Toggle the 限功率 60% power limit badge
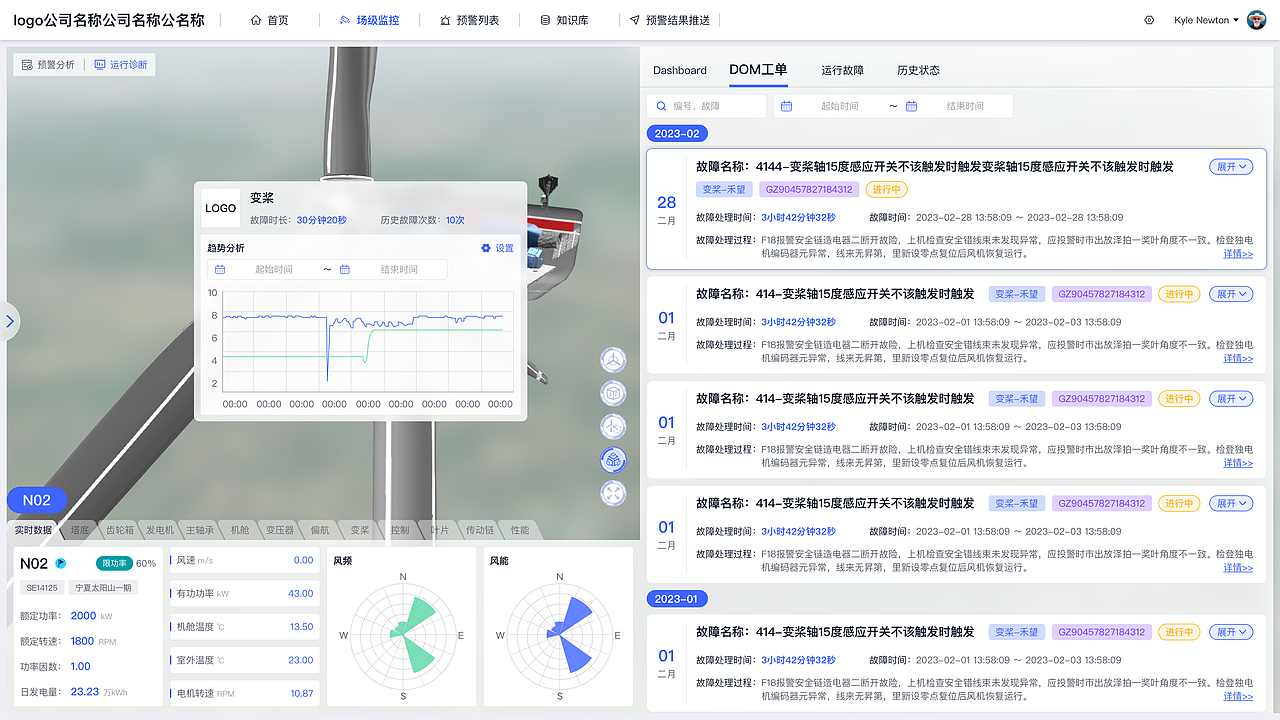The image size is (1280, 720). (113, 563)
